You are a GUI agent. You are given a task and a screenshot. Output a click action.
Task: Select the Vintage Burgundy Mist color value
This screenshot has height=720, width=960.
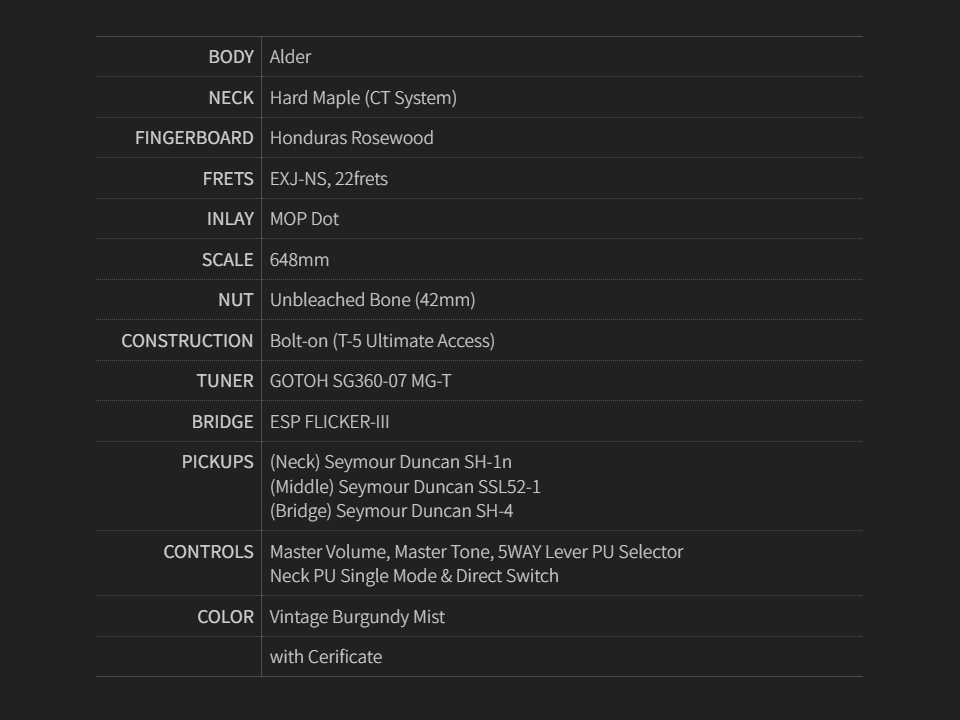pyautogui.click(x=357, y=617)
